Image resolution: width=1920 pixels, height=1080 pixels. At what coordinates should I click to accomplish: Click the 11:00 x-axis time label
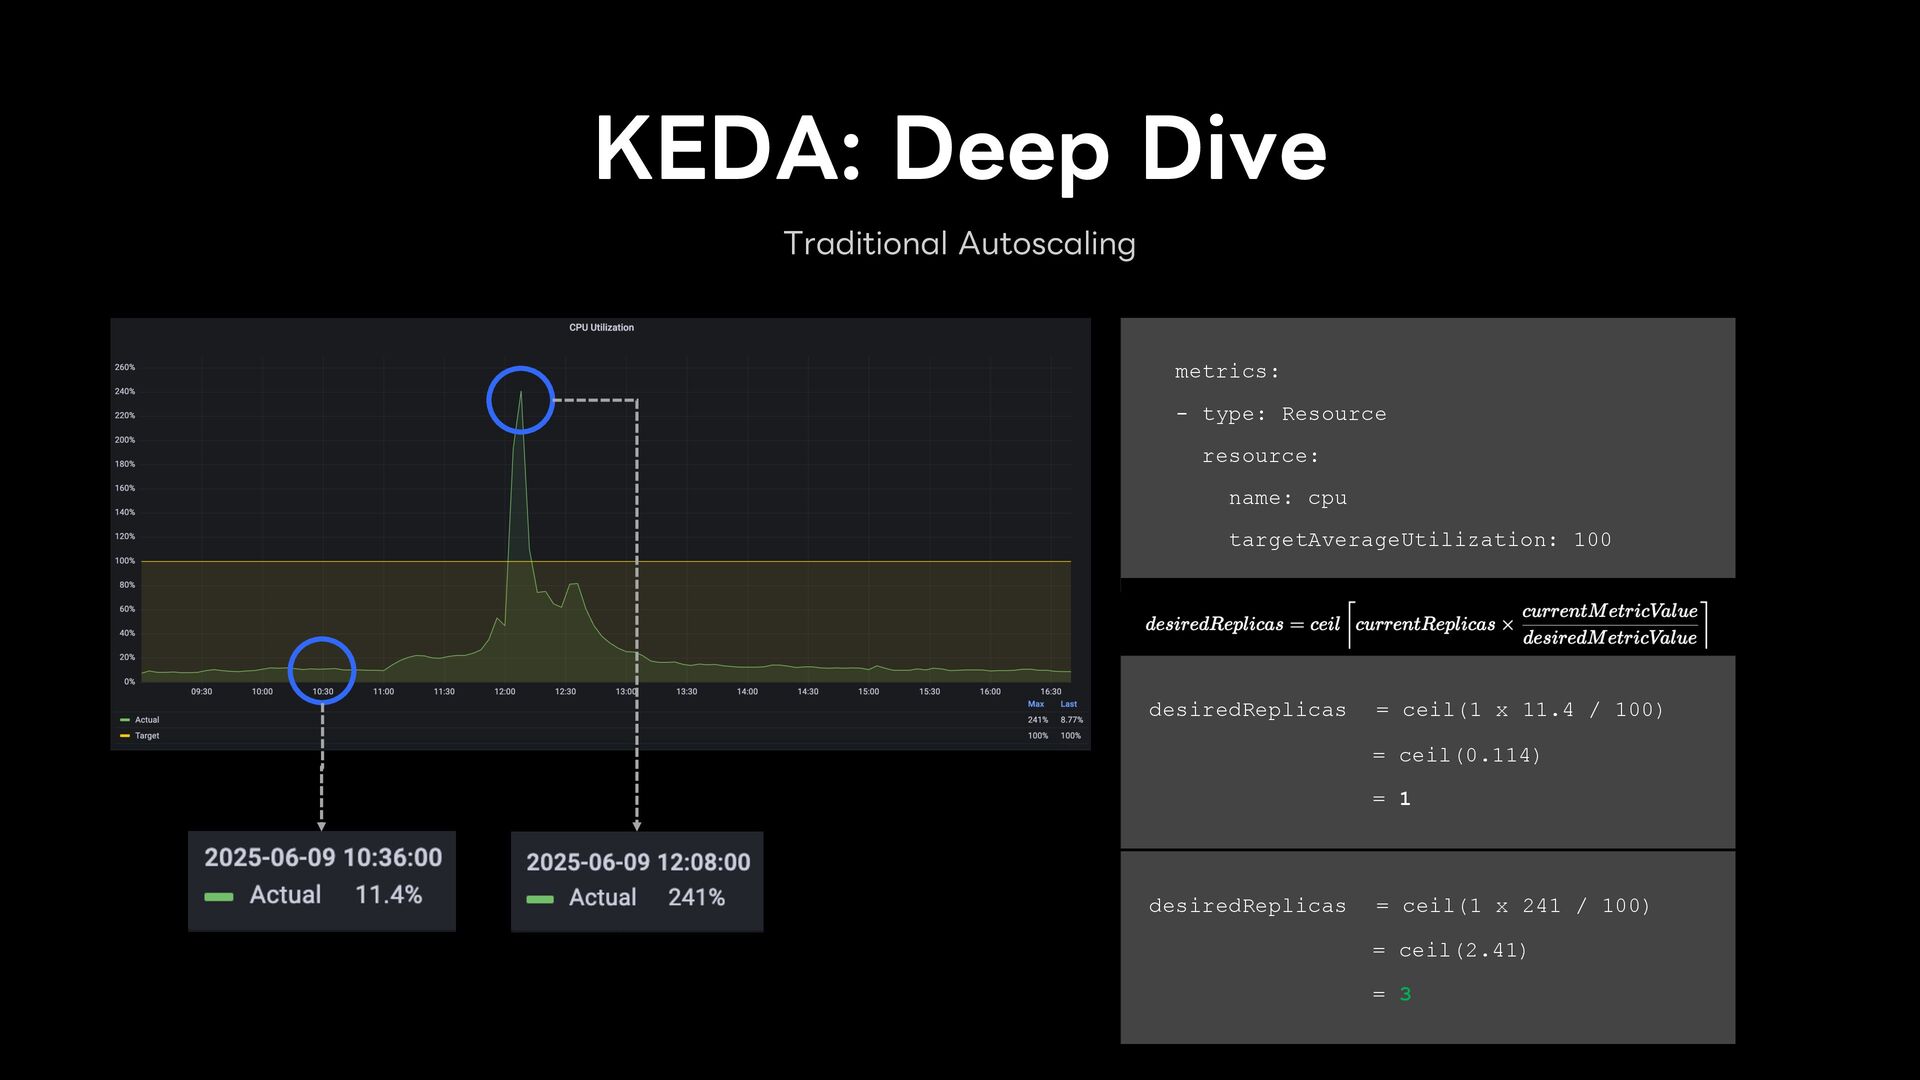pyautogui.click(x=383, y=691)
